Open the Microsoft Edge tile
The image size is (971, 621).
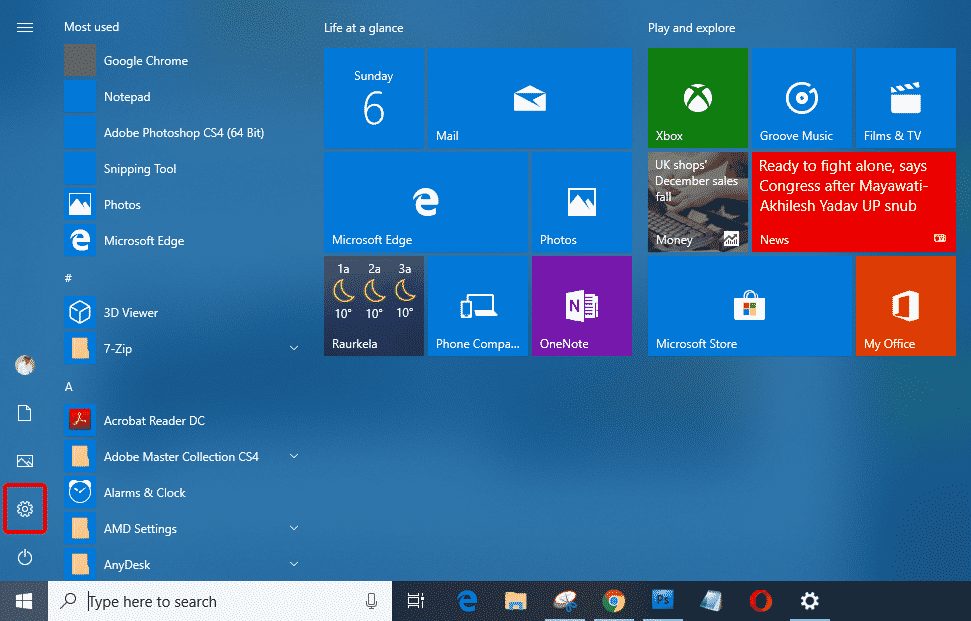[x=426, y=202]
